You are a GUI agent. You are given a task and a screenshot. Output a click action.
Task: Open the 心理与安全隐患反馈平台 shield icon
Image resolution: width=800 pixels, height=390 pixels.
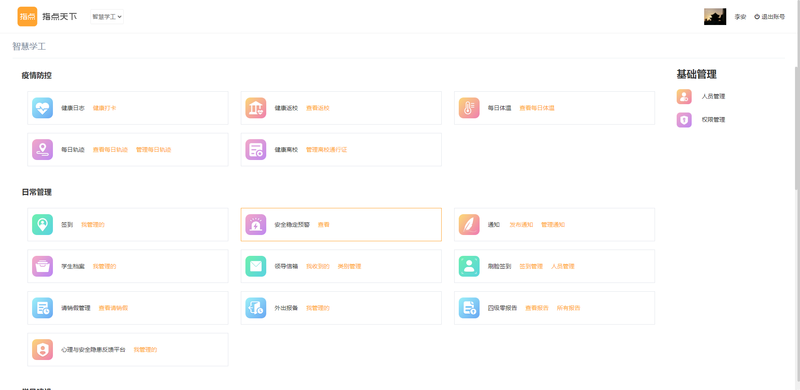tap(42, 350)
